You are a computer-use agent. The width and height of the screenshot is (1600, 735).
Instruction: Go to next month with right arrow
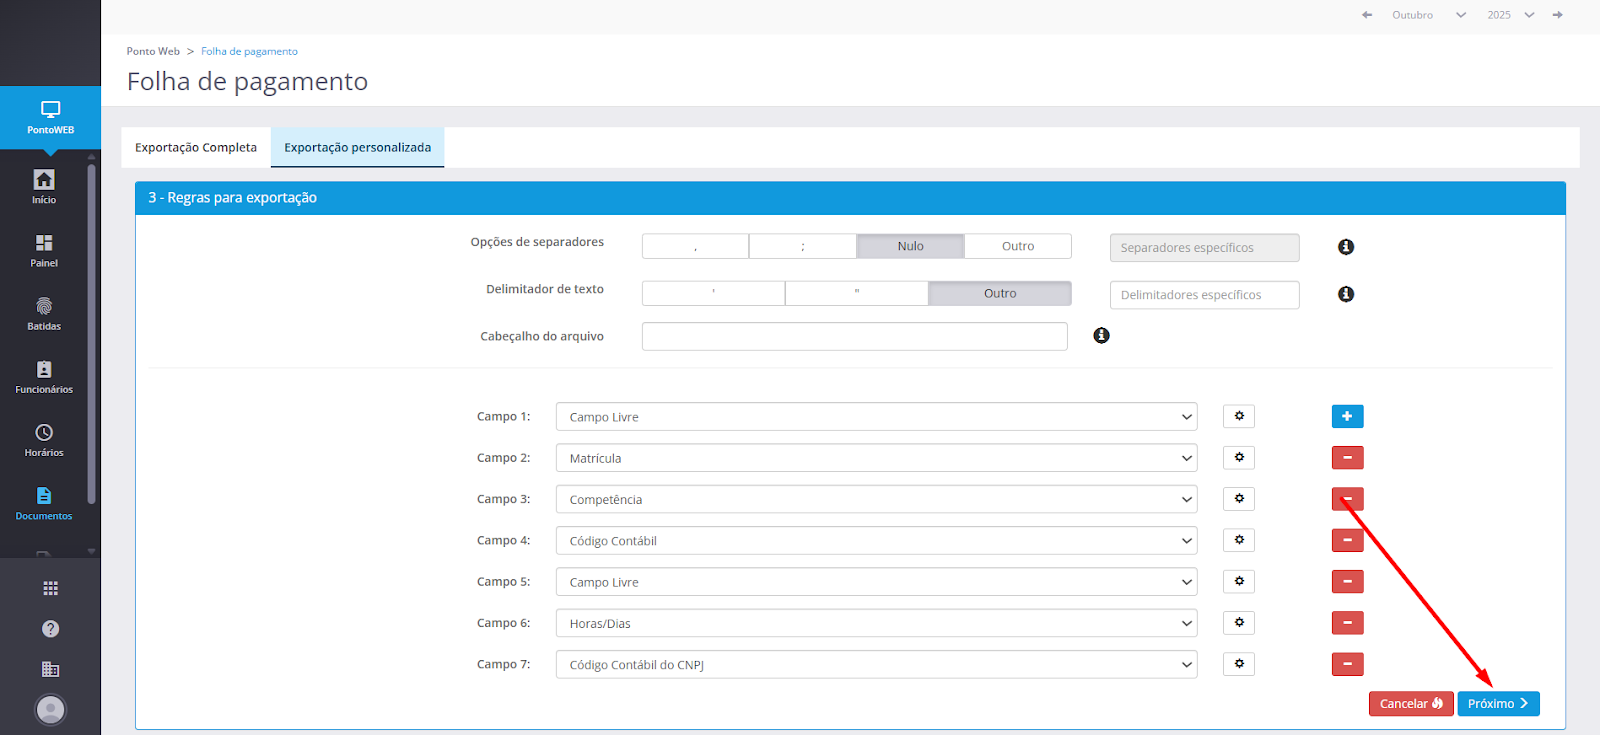click(x=1557, y=15)
